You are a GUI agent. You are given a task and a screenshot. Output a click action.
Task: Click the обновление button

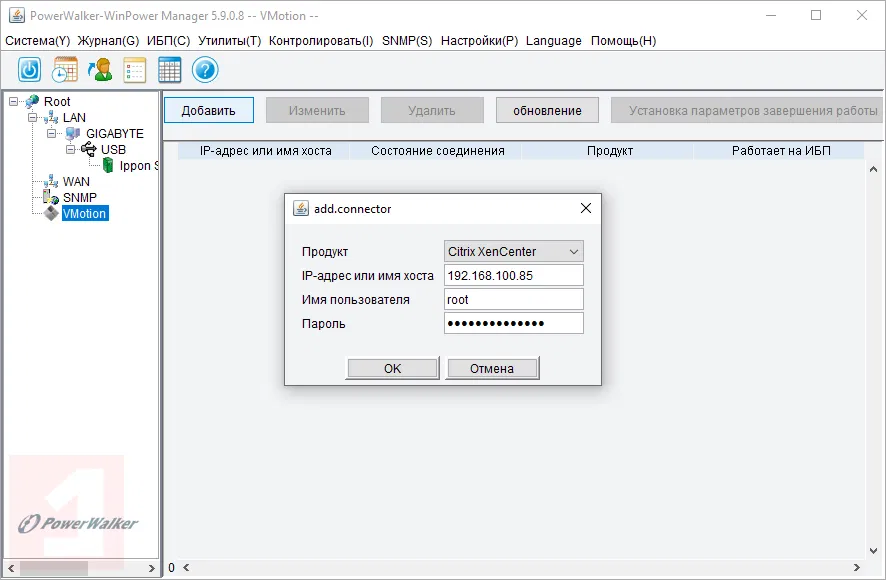pos(547,110)
